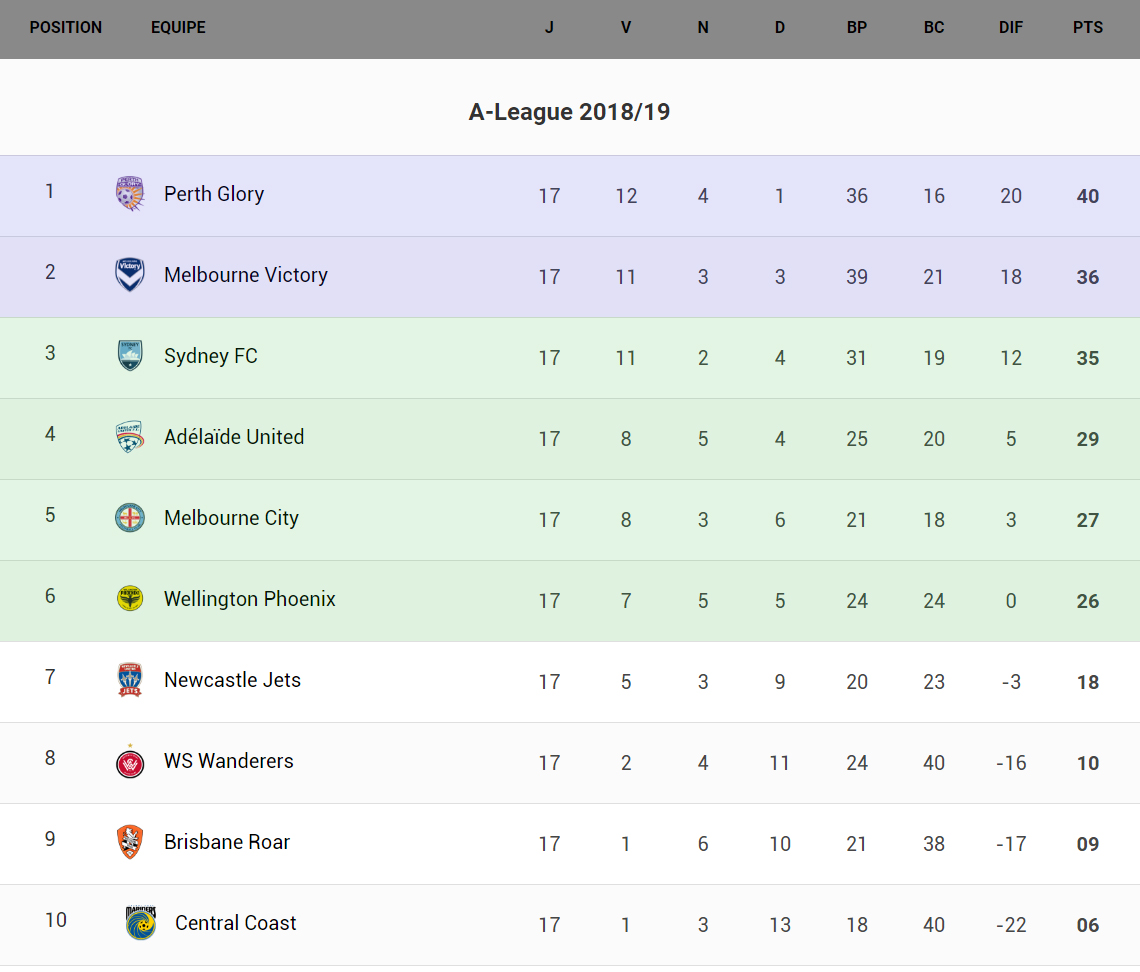Select the Newcastle Jets crest

[x=130, y=680]
